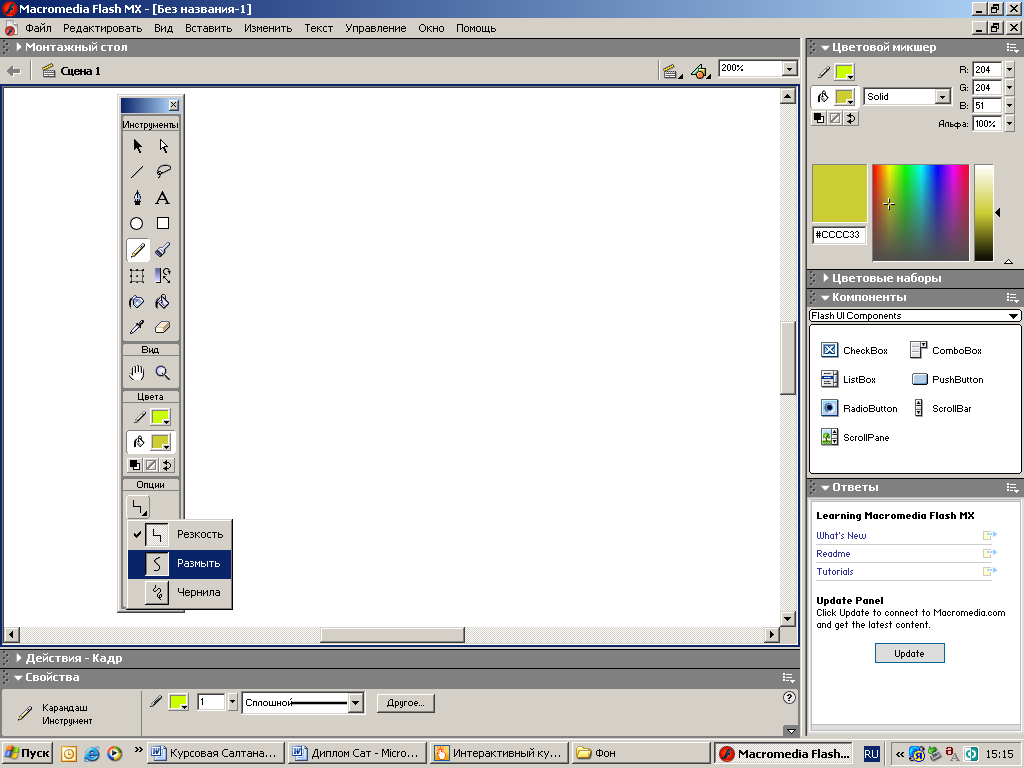Open the Вставить menu
This screenshot has width=1024, height=768.
208,28
